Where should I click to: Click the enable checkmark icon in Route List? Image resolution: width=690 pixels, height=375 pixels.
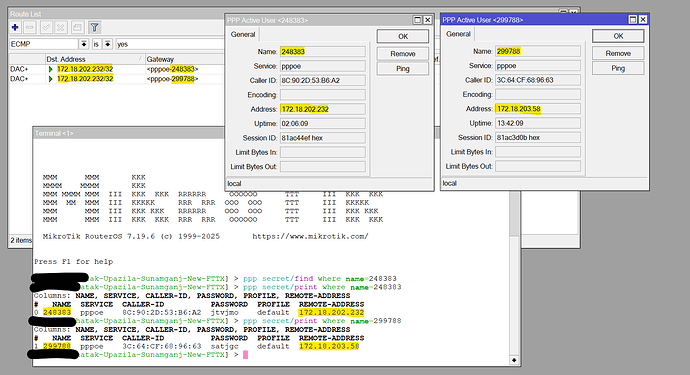point(46,27)
